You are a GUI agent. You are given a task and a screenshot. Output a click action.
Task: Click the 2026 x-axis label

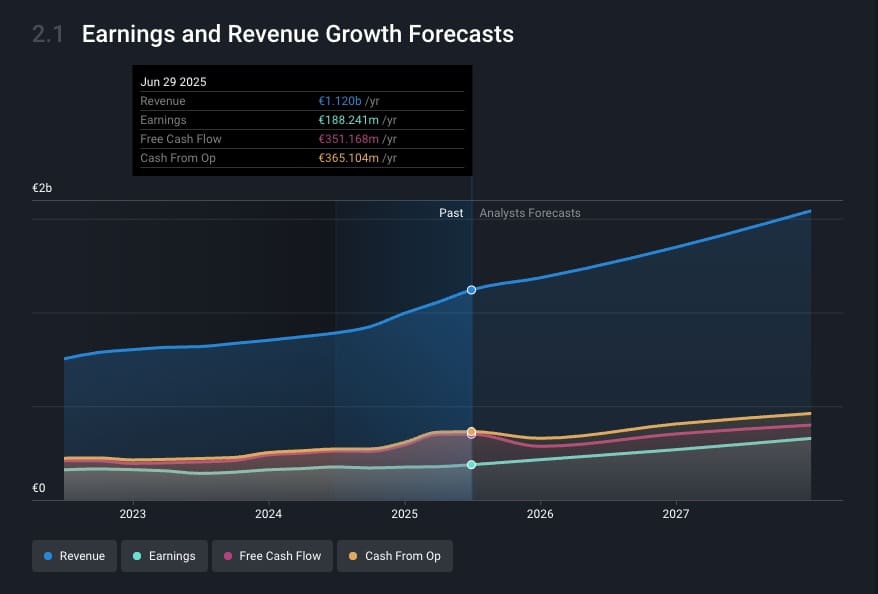540,514
